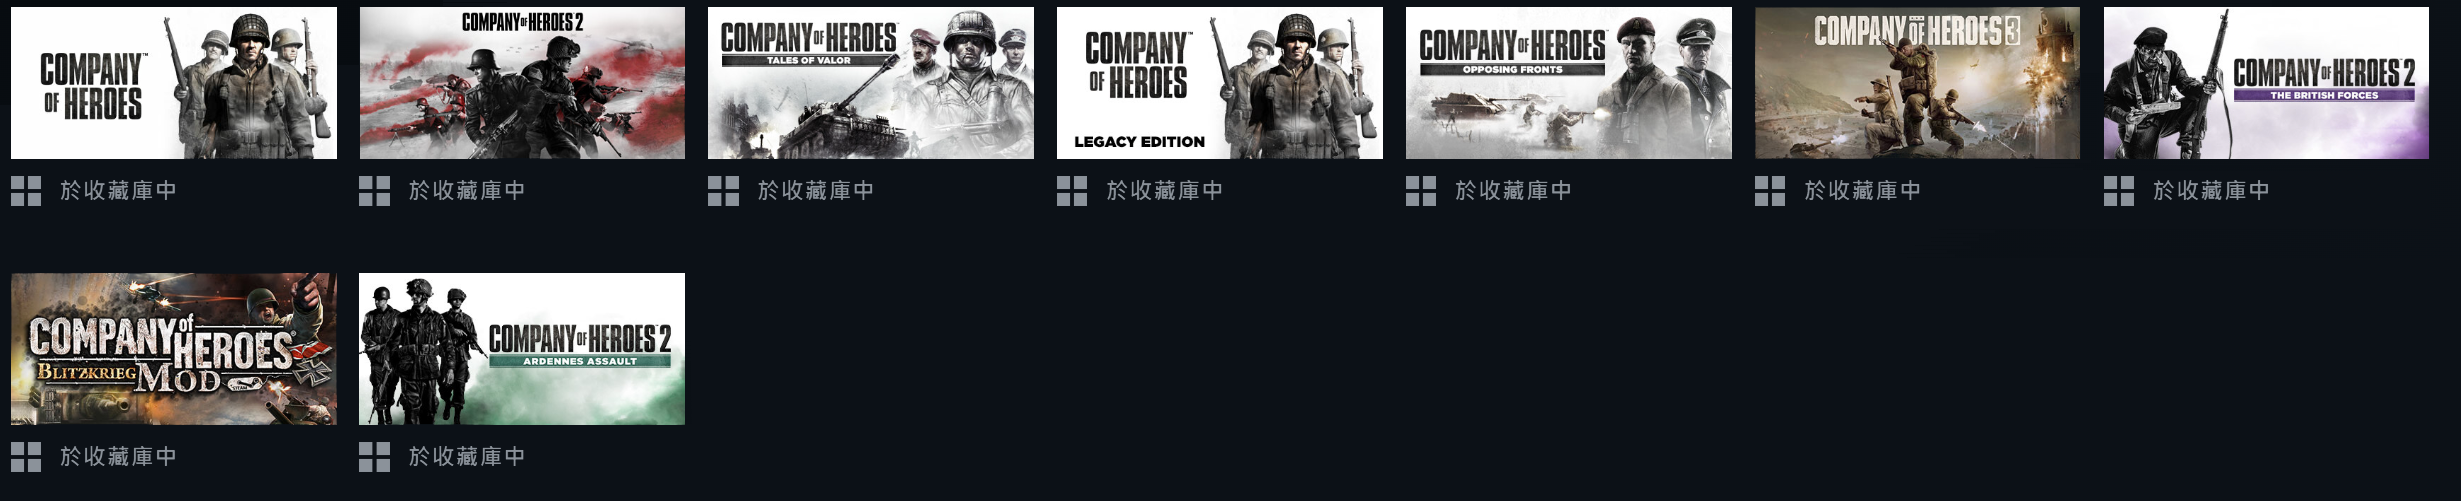The width and height of the screenshot is (2461, 501).
Task: Select Company of Heroes Opposing Fronts
Action: 1569,83
